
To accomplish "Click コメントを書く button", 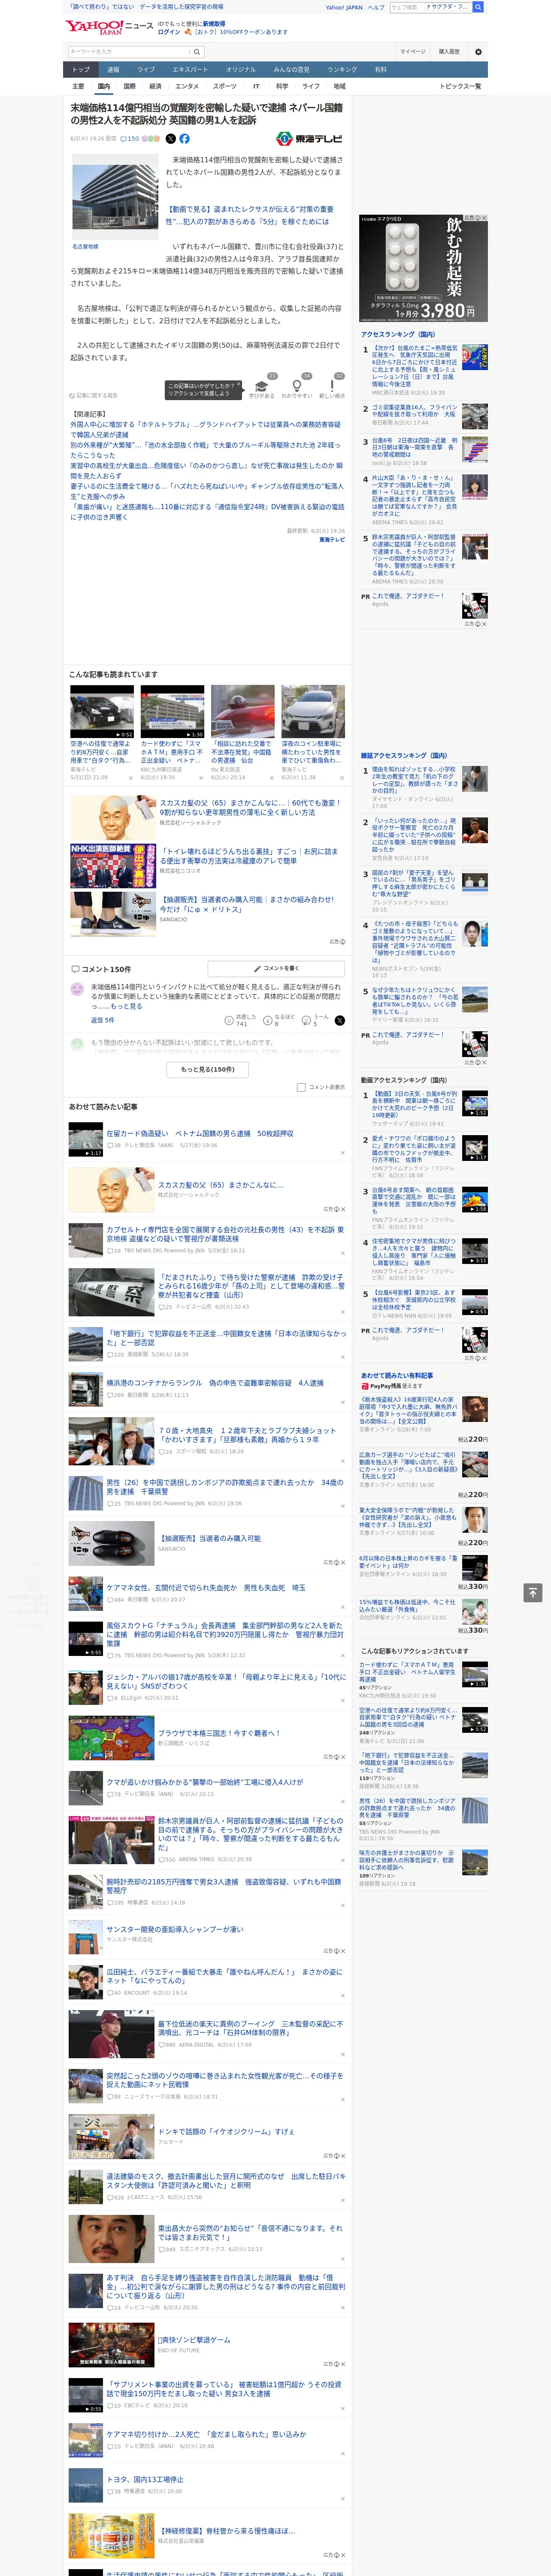I will pos(276,968).
